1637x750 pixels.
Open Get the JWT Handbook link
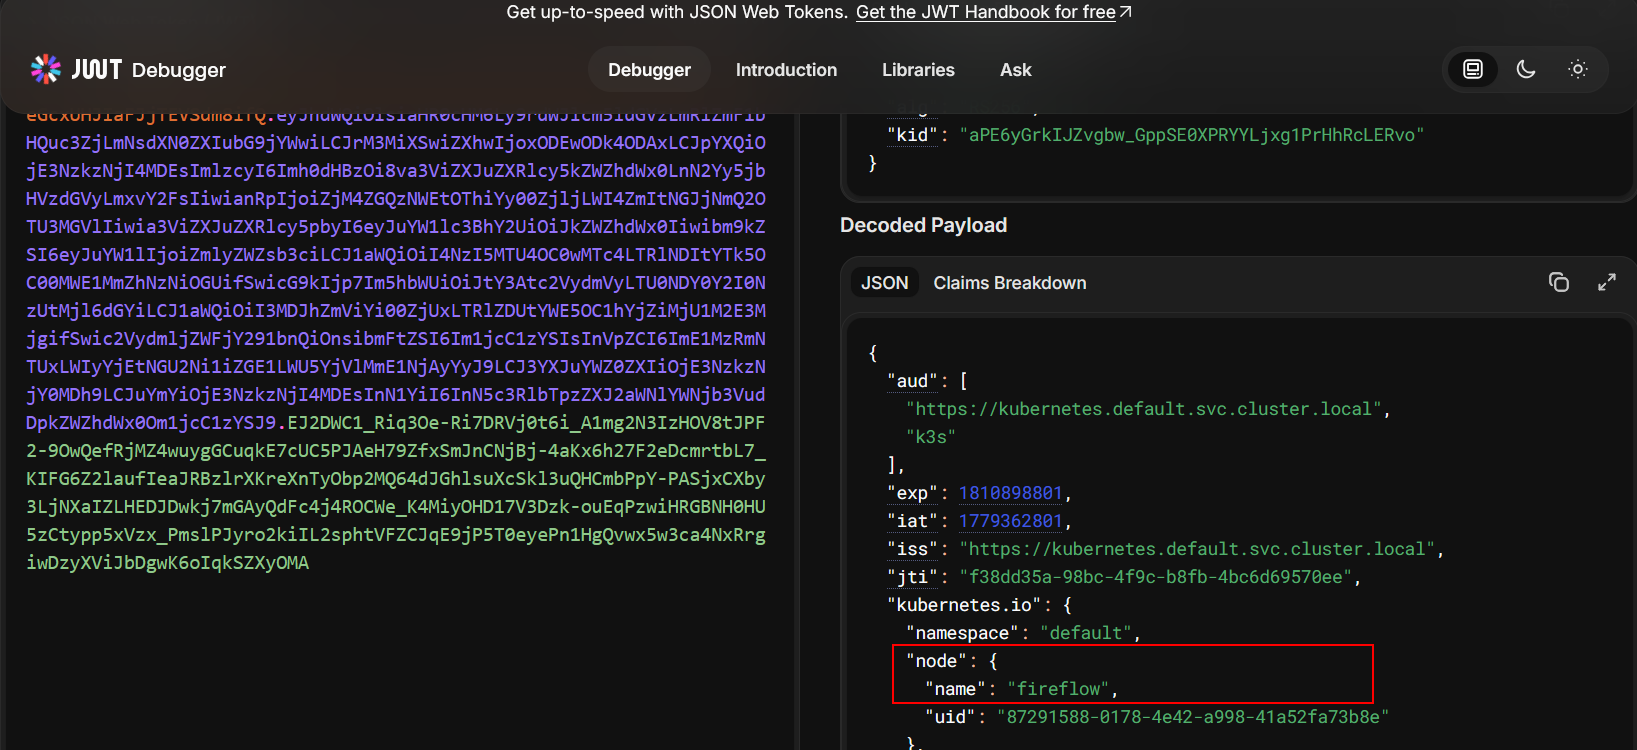tap(986, 12)
